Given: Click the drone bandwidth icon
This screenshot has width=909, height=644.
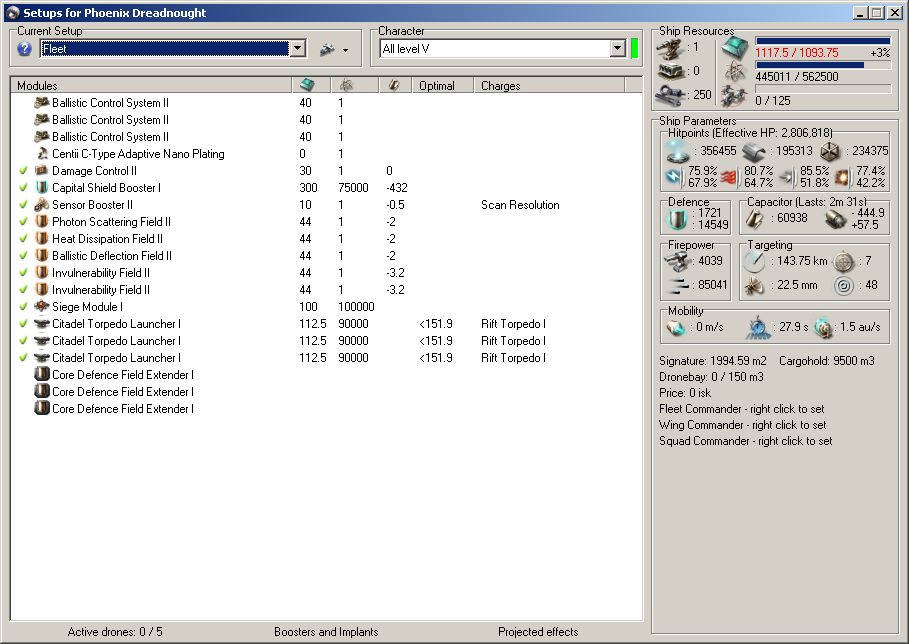Looking at the screenshot, I should point(734,96).
